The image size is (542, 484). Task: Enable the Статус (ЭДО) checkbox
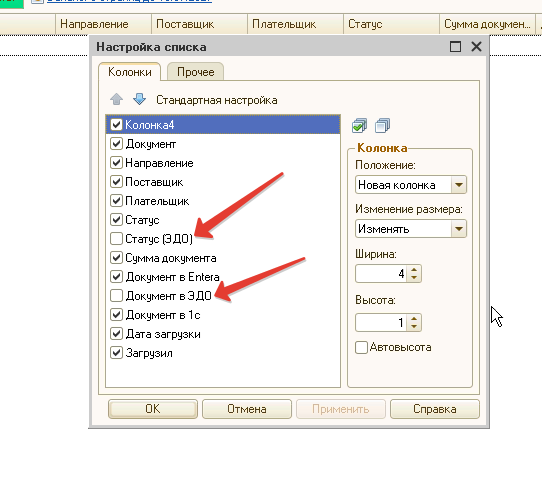pos(116,239)
